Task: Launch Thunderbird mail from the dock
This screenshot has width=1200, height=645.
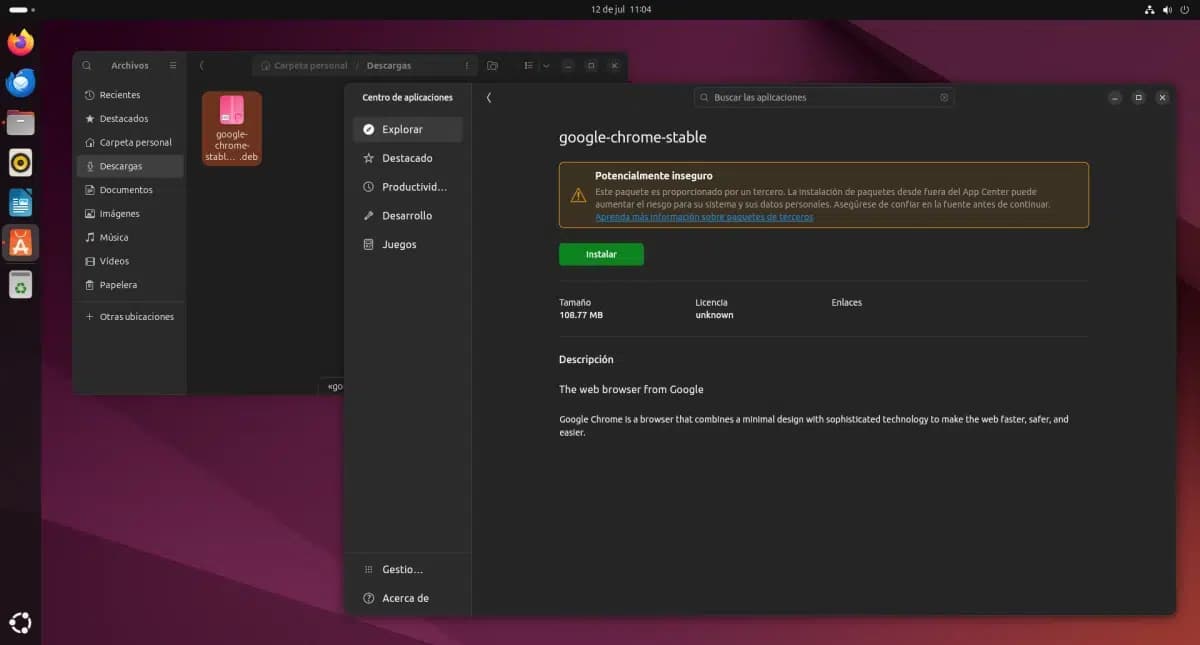Action: pos(20,82)
